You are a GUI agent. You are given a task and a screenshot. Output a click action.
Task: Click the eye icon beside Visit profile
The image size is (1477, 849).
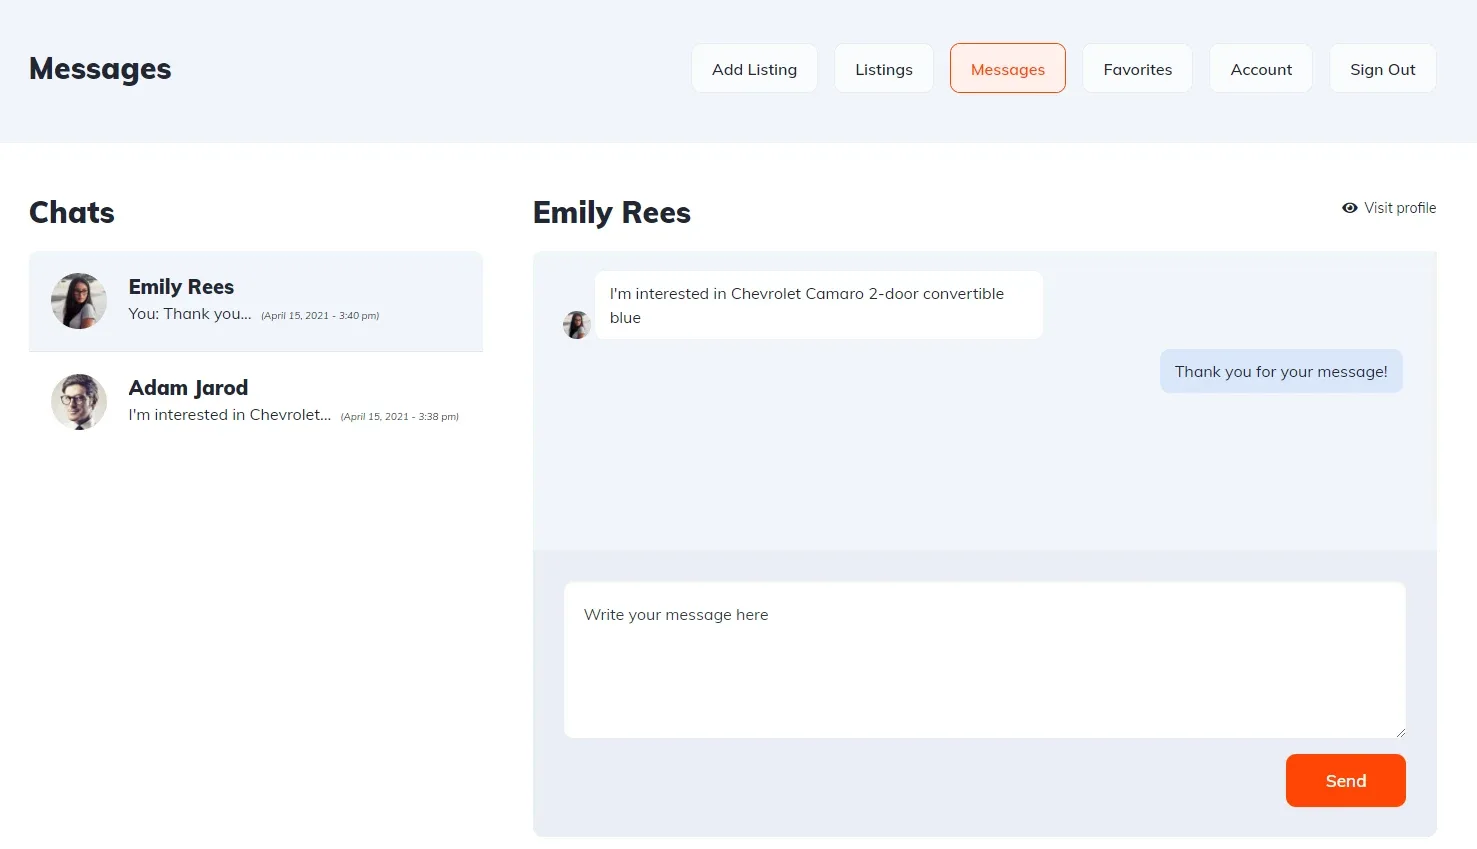[1349, 208]
